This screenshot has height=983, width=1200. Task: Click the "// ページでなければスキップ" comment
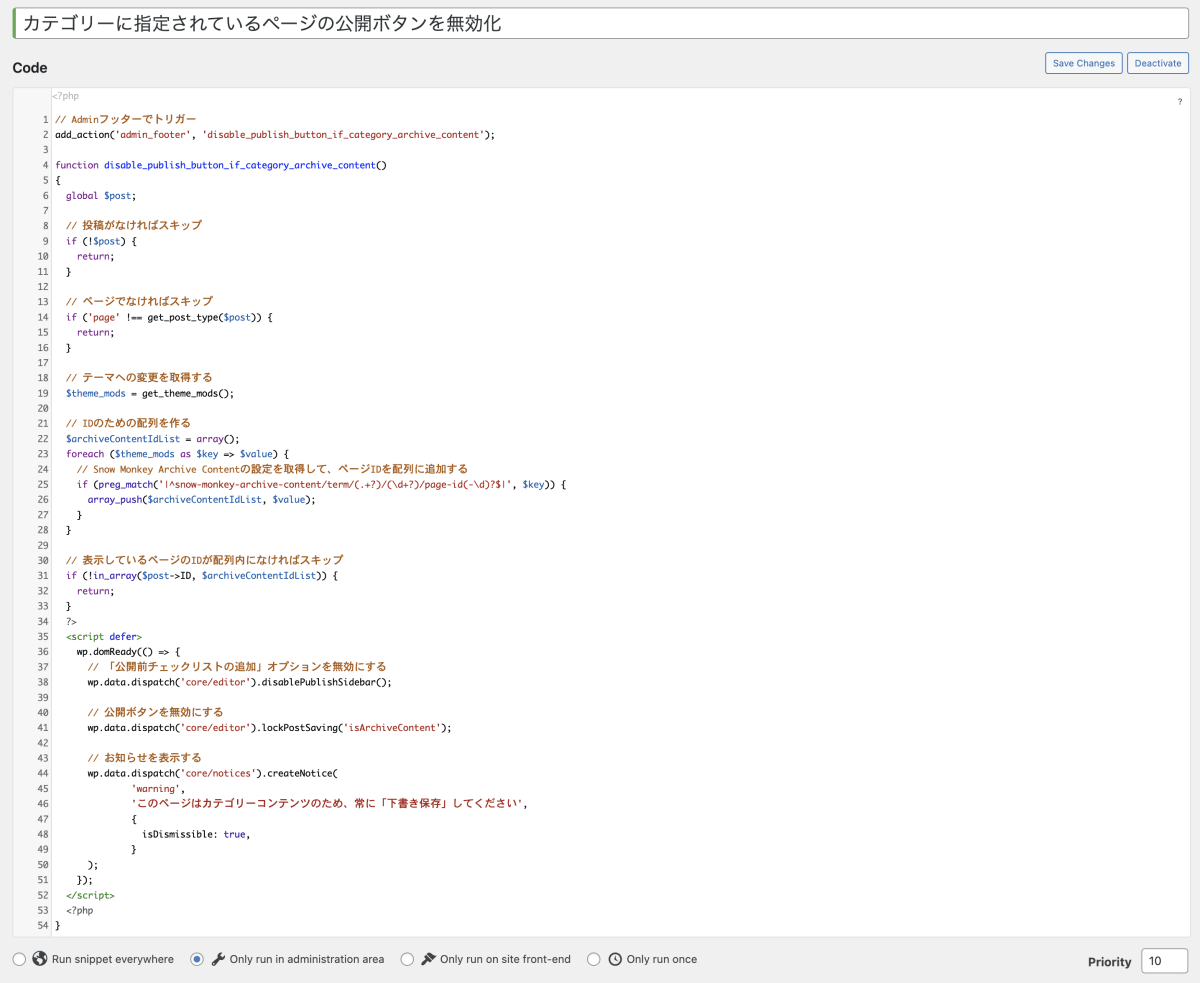click(139, 301)
